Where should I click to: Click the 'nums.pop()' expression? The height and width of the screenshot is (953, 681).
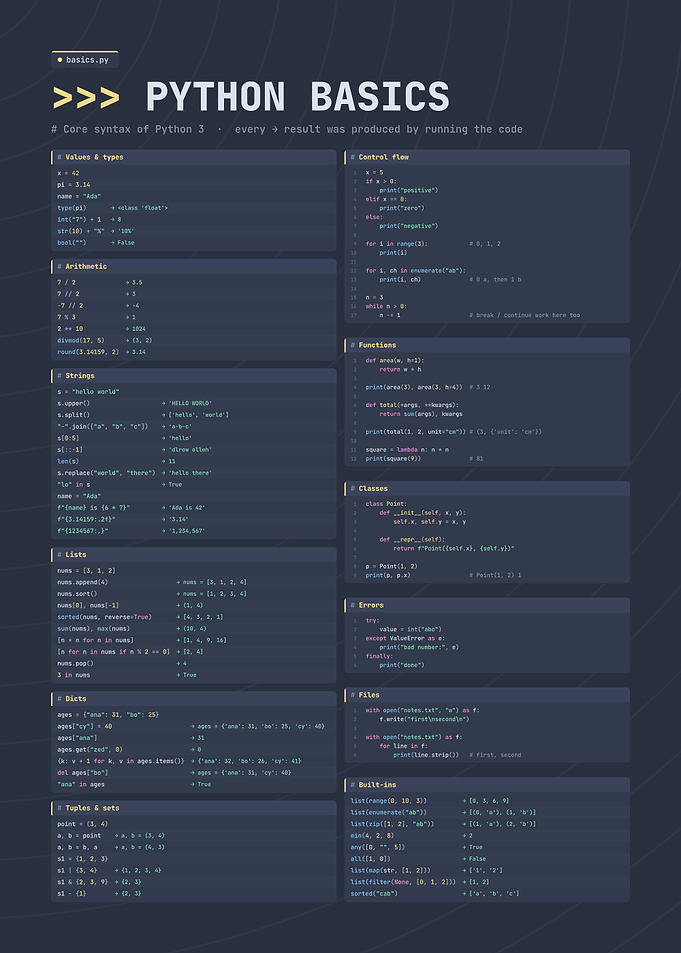[75, 664]
